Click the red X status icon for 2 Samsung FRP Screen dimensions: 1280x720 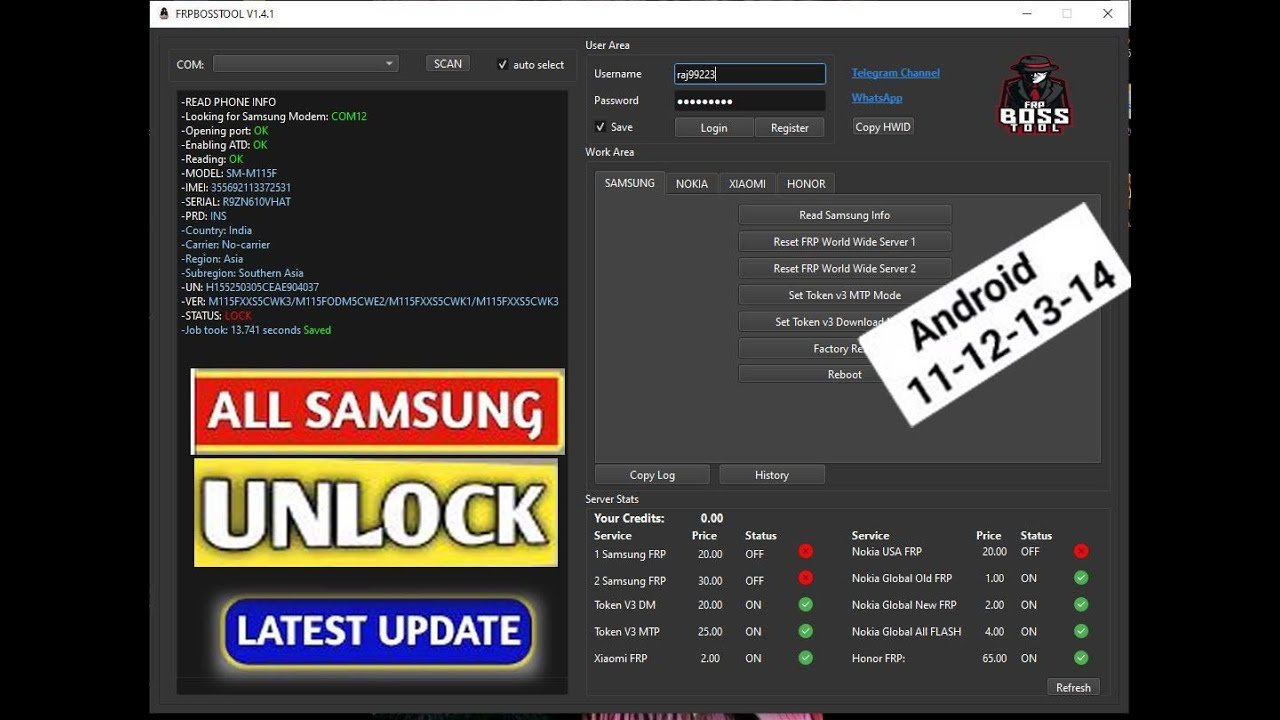pos(805,578)
